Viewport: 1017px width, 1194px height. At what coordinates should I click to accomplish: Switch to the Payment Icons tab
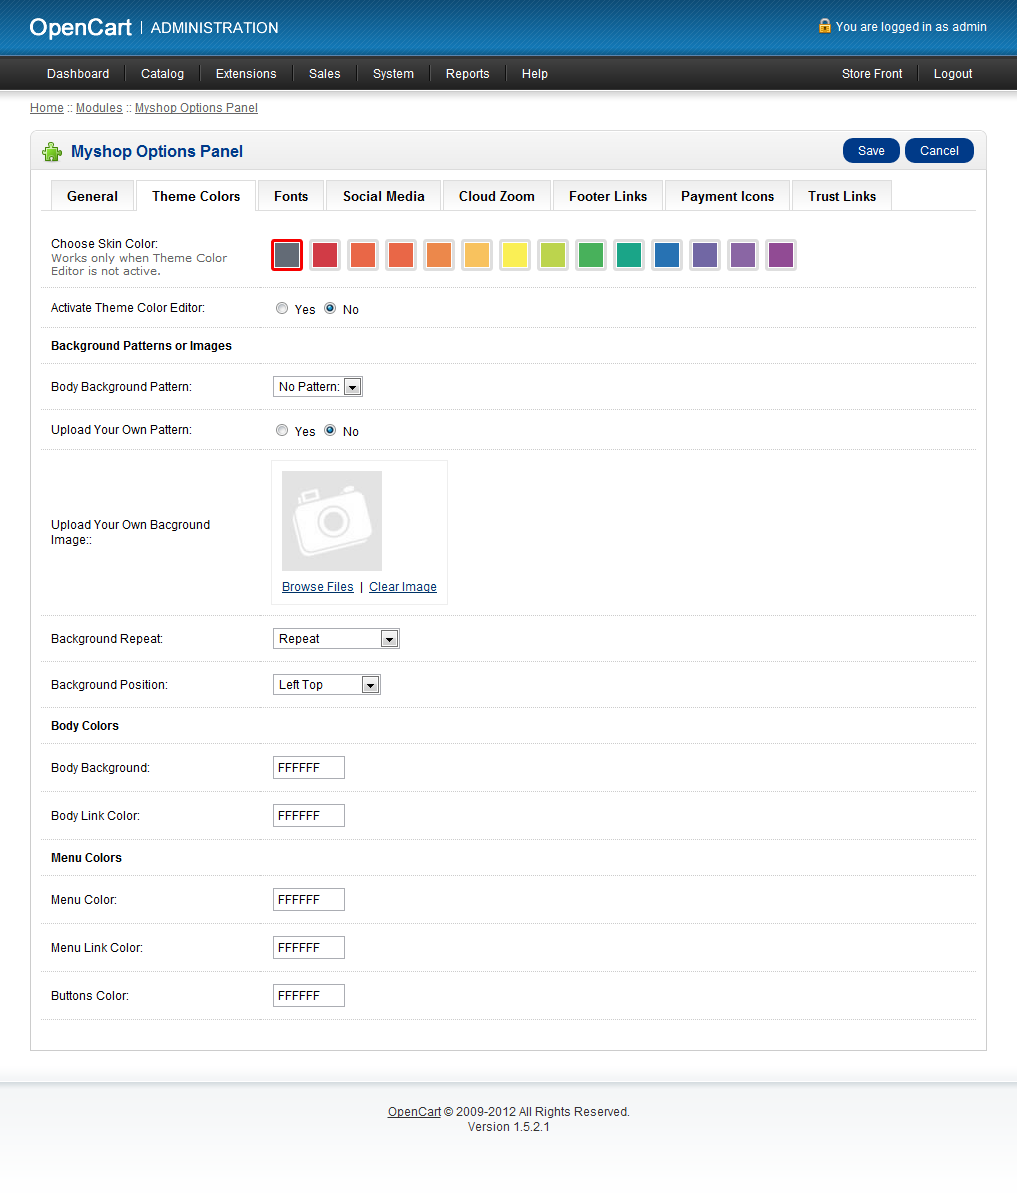click(727, 196)
